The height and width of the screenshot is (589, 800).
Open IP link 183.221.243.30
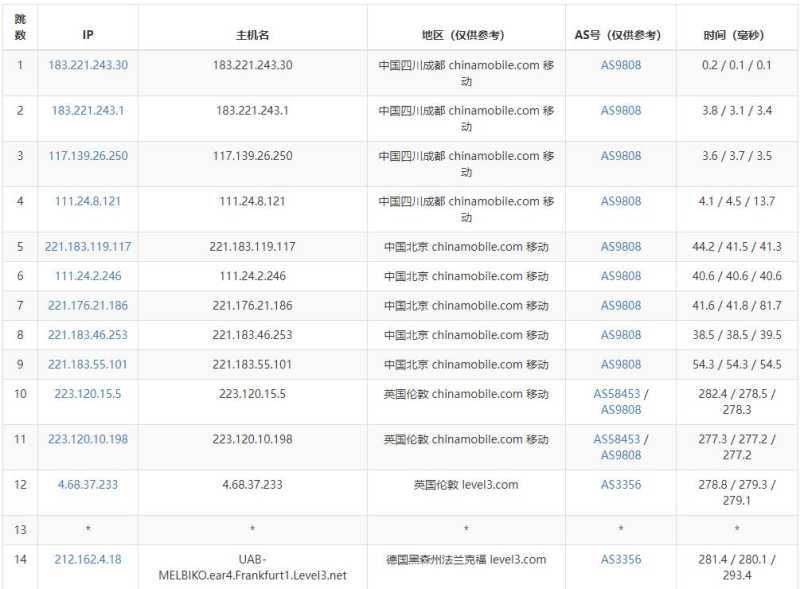click(x=88, y=65)
